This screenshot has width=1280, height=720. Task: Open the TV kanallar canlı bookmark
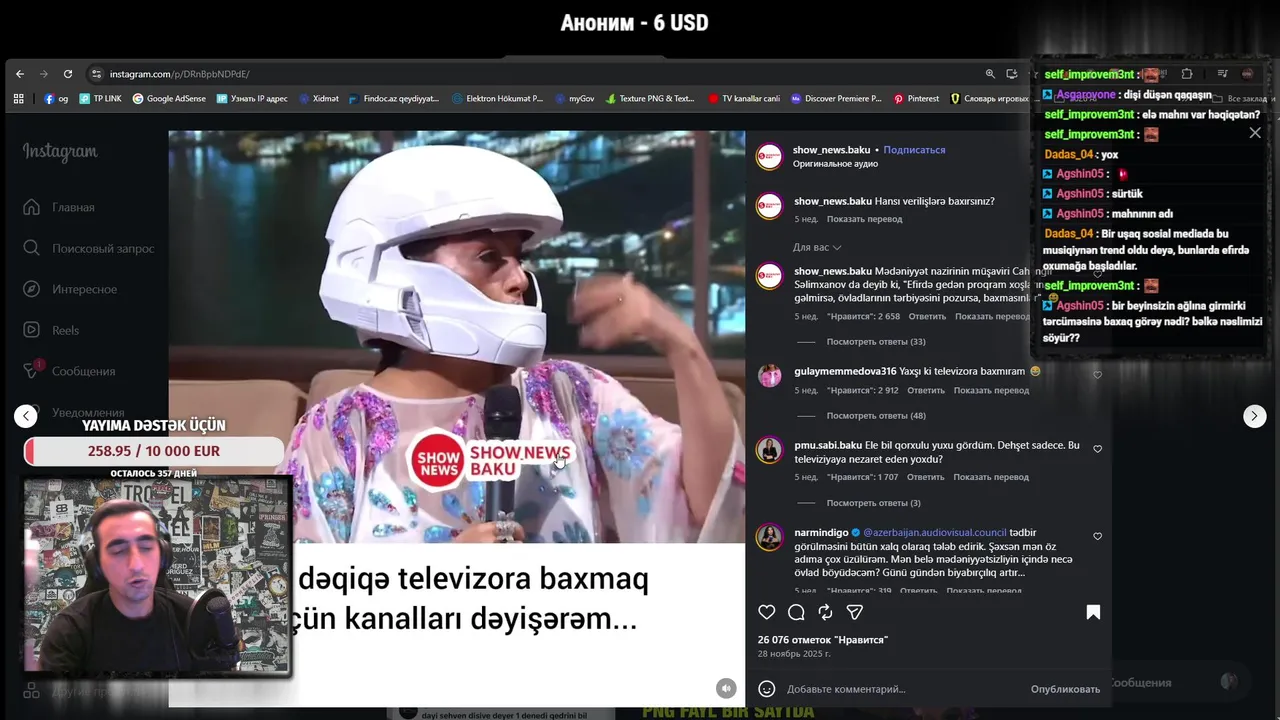[744, 99]
